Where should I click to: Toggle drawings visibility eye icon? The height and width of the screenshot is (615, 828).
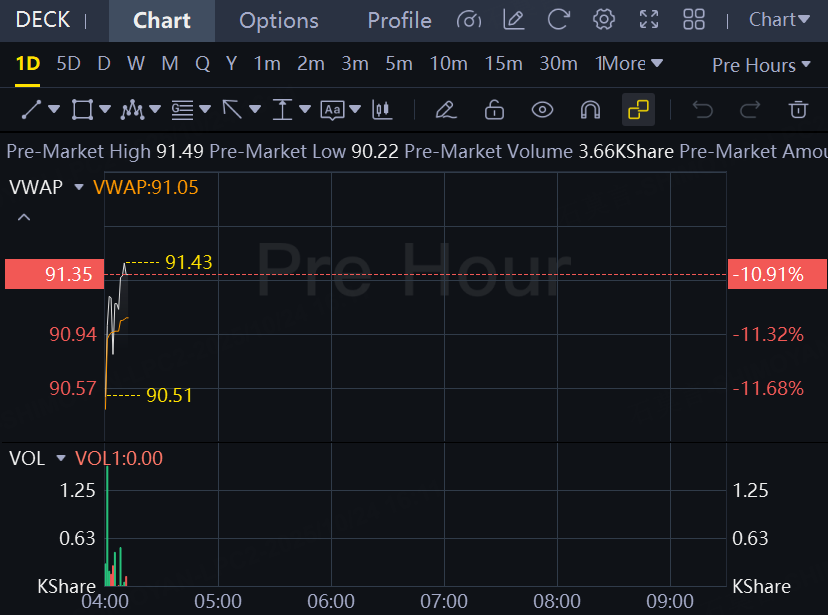pyautogui.click(x=542, y=110)
